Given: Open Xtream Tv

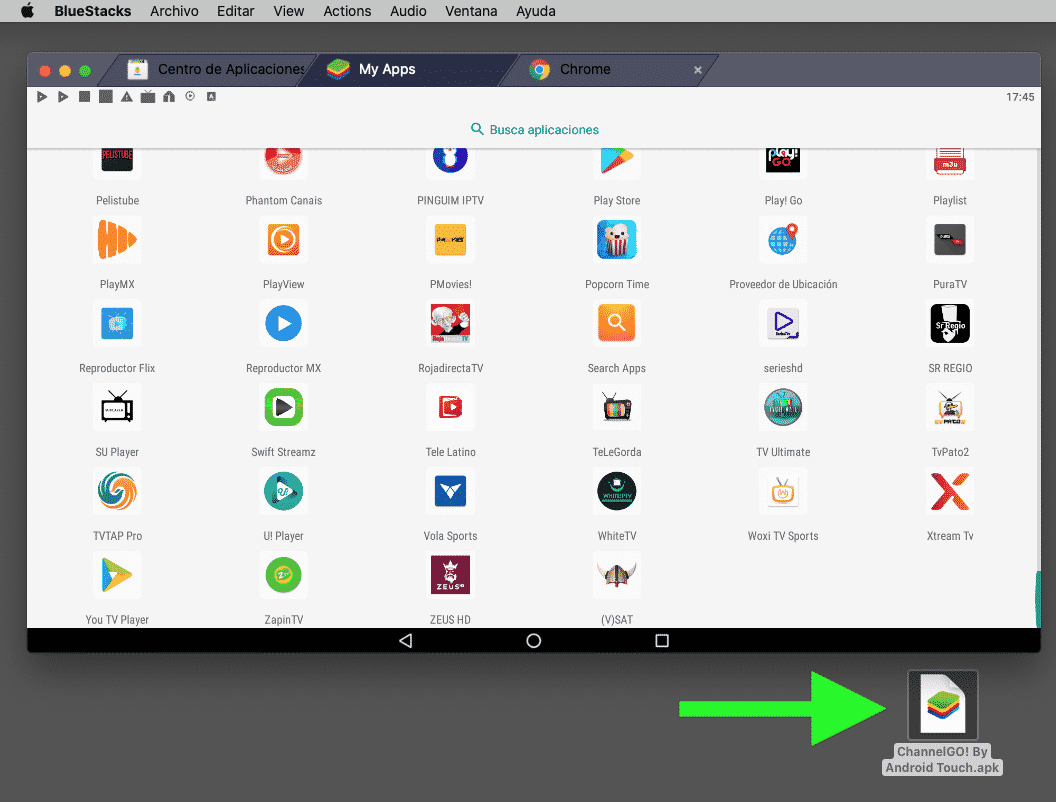Looking at the screenshot, I should [949, 491].
